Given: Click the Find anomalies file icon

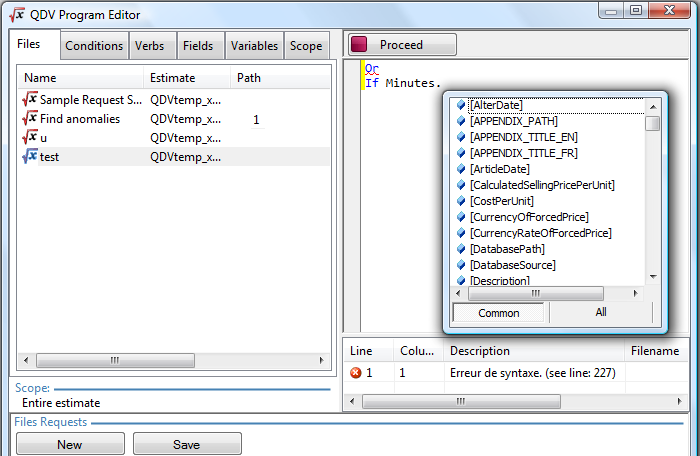Looking at the screenshot, I should pos(30,119).
